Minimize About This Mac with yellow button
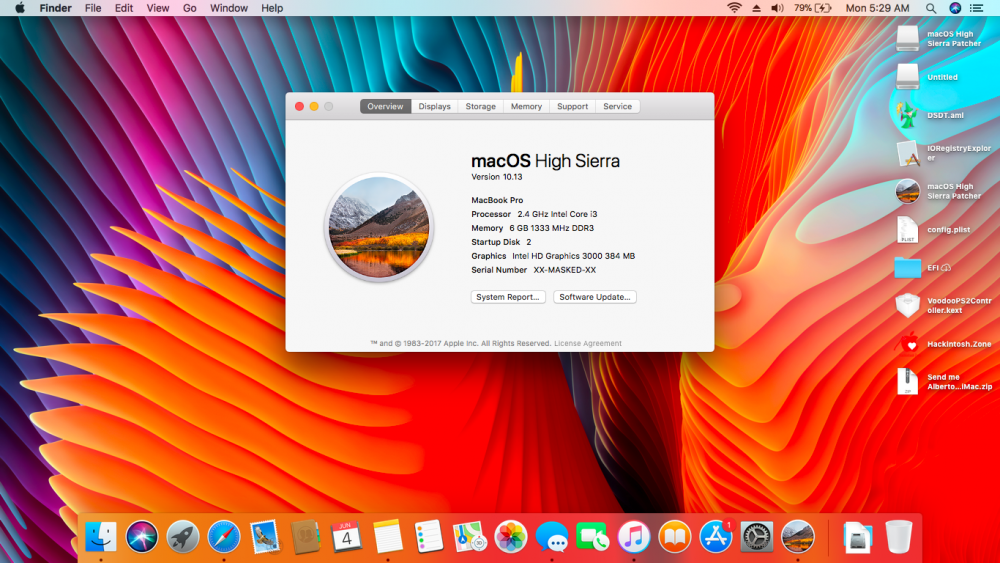 point(314,106)
